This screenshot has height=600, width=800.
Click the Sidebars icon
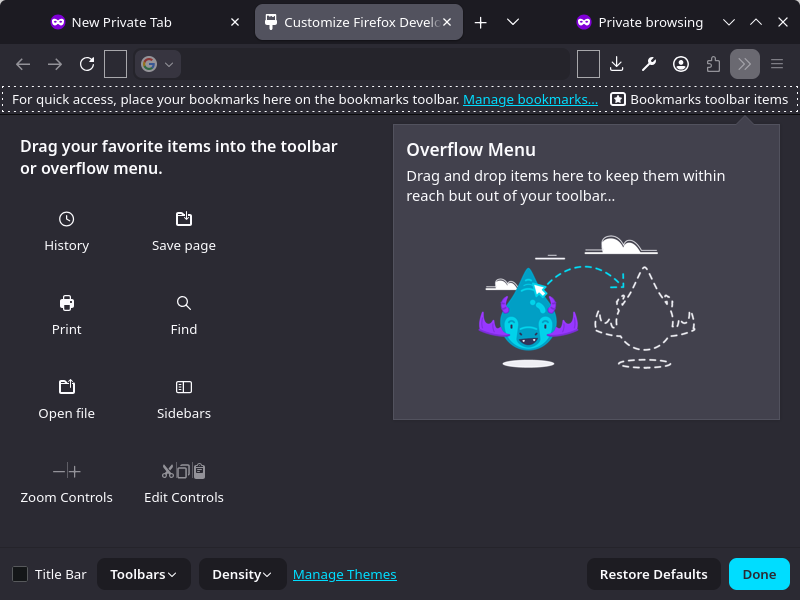(183, 387)
